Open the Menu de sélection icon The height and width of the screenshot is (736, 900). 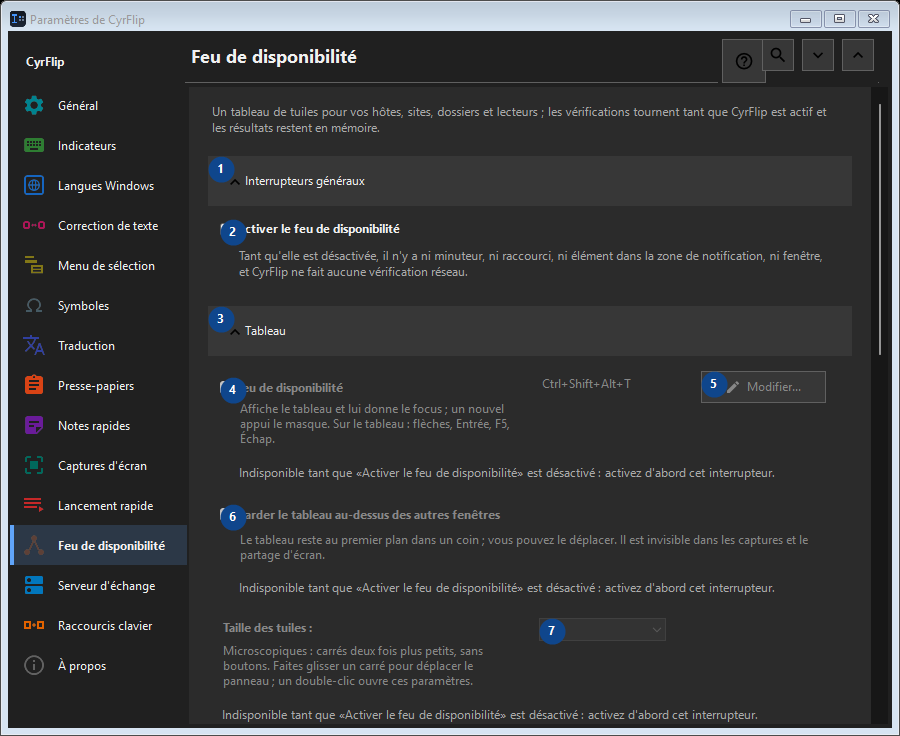click(x=34, y=265)
